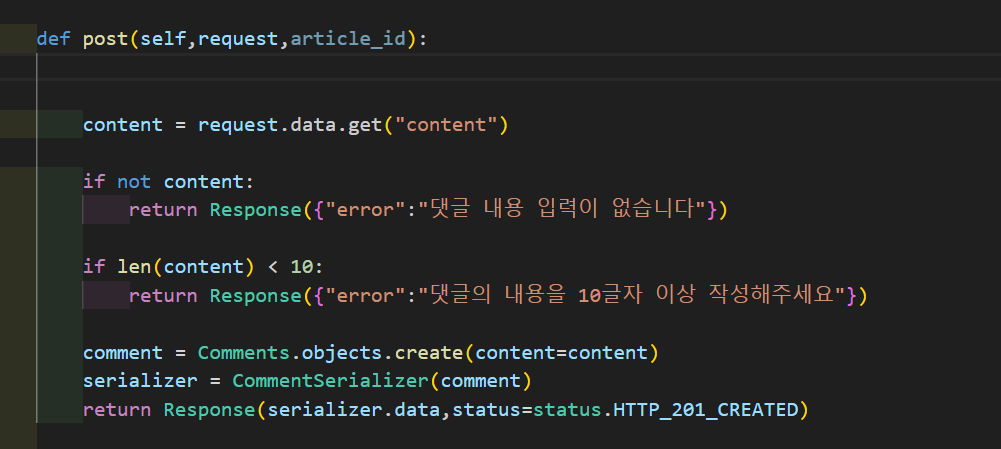Click the 'if not content:' line
1001x449 pixels.
[x=169, y=182]
